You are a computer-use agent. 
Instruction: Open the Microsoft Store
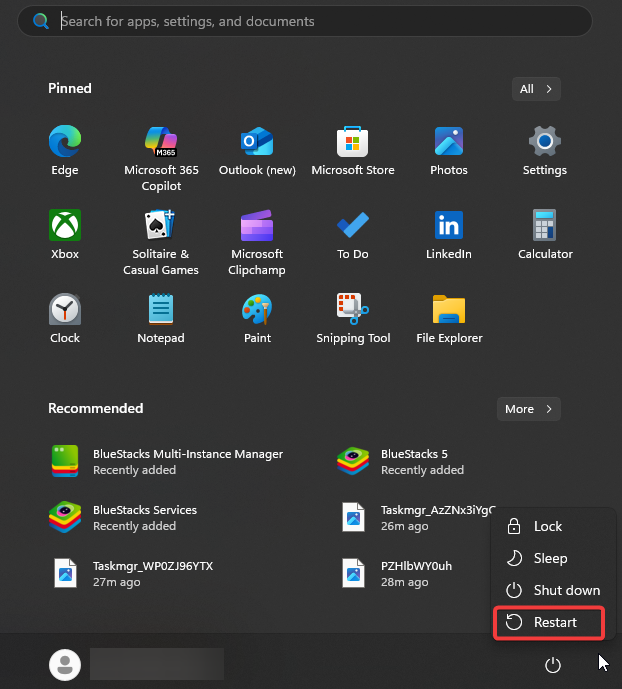tap(353, 151)
